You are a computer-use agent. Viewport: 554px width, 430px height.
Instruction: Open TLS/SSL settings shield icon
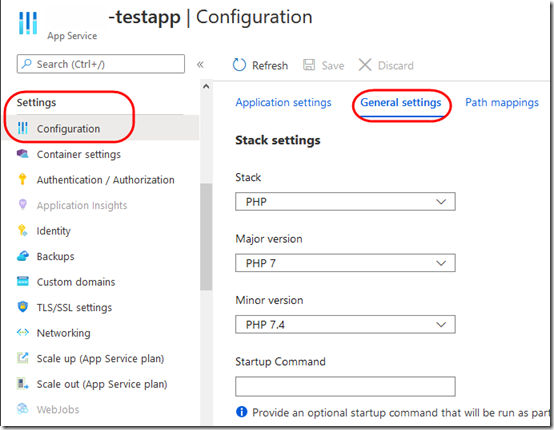23,307
